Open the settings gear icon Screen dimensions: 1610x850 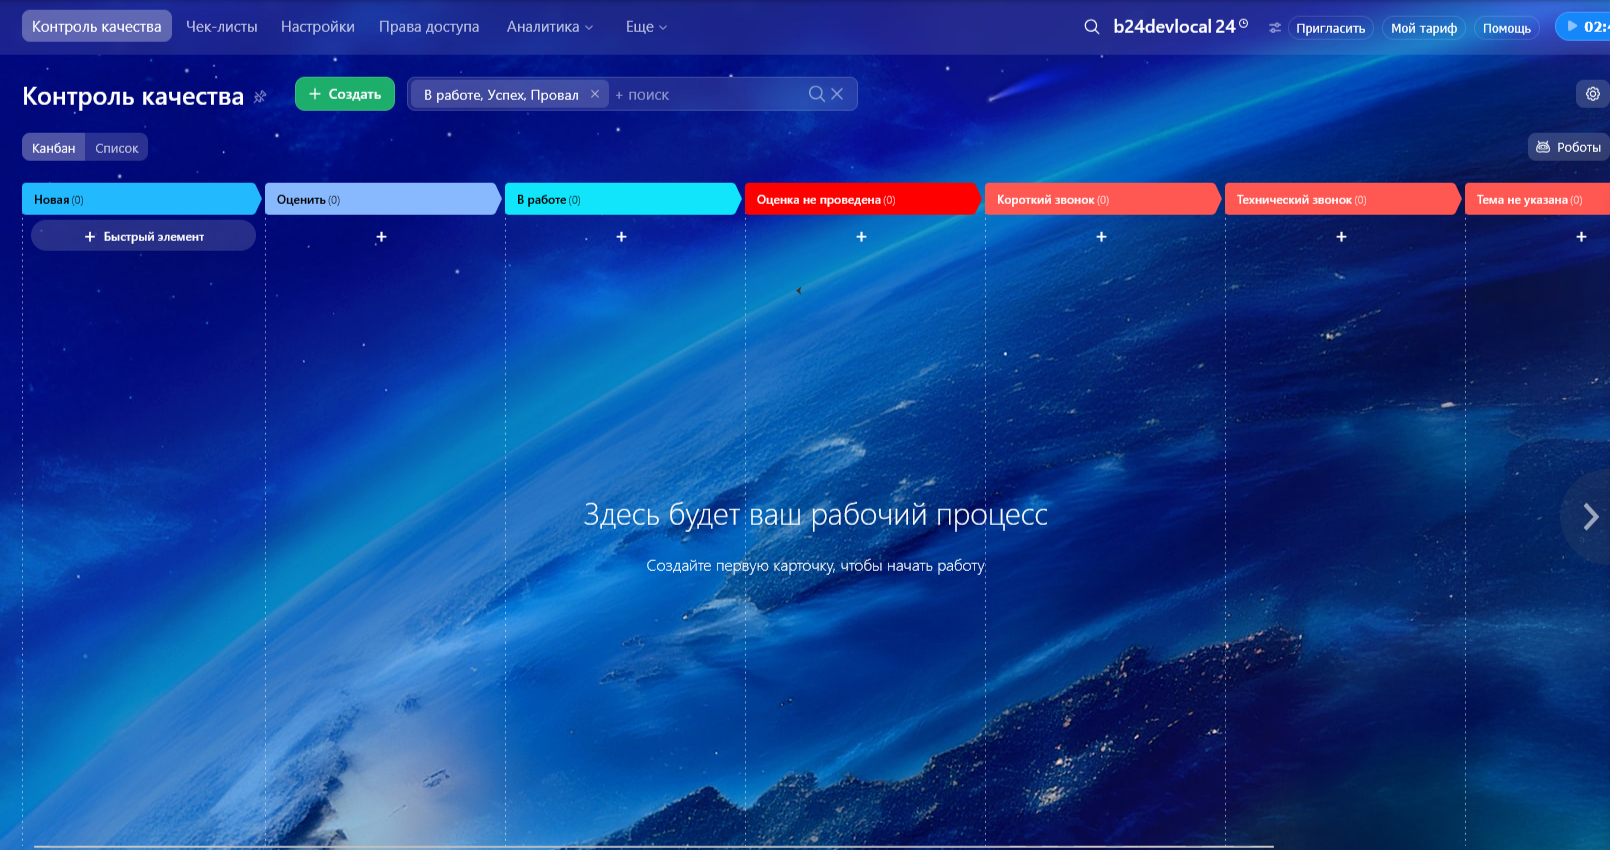pyautogui.click(x=1593, y=94)
